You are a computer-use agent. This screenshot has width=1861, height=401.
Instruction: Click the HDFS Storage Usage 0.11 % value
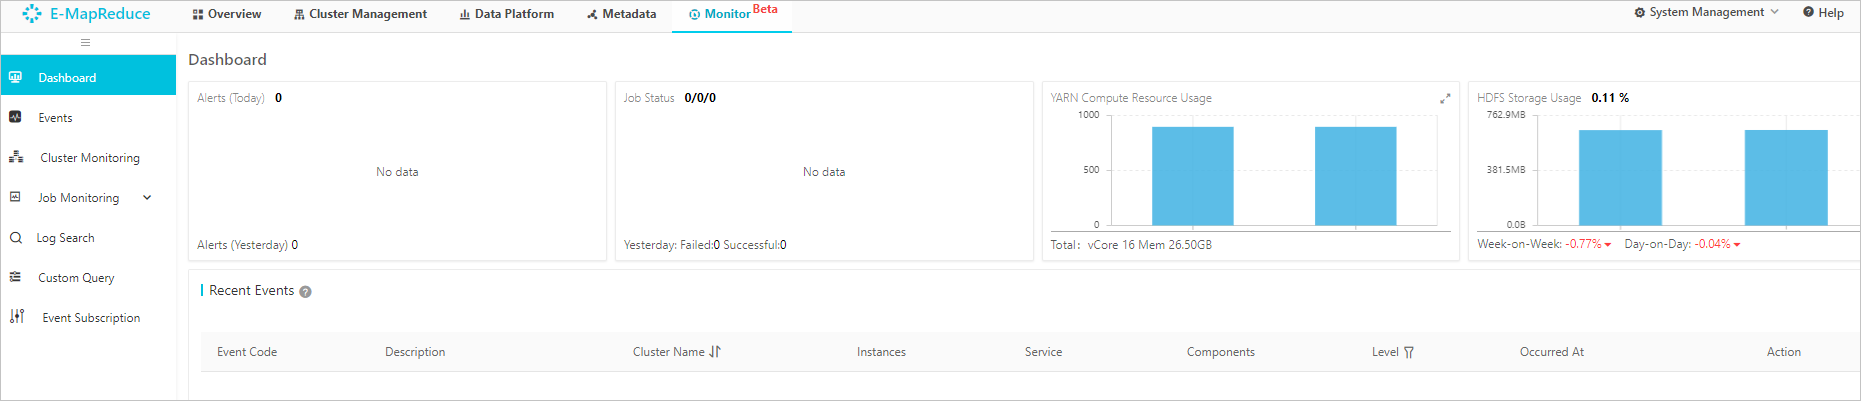coord(1610,98)
